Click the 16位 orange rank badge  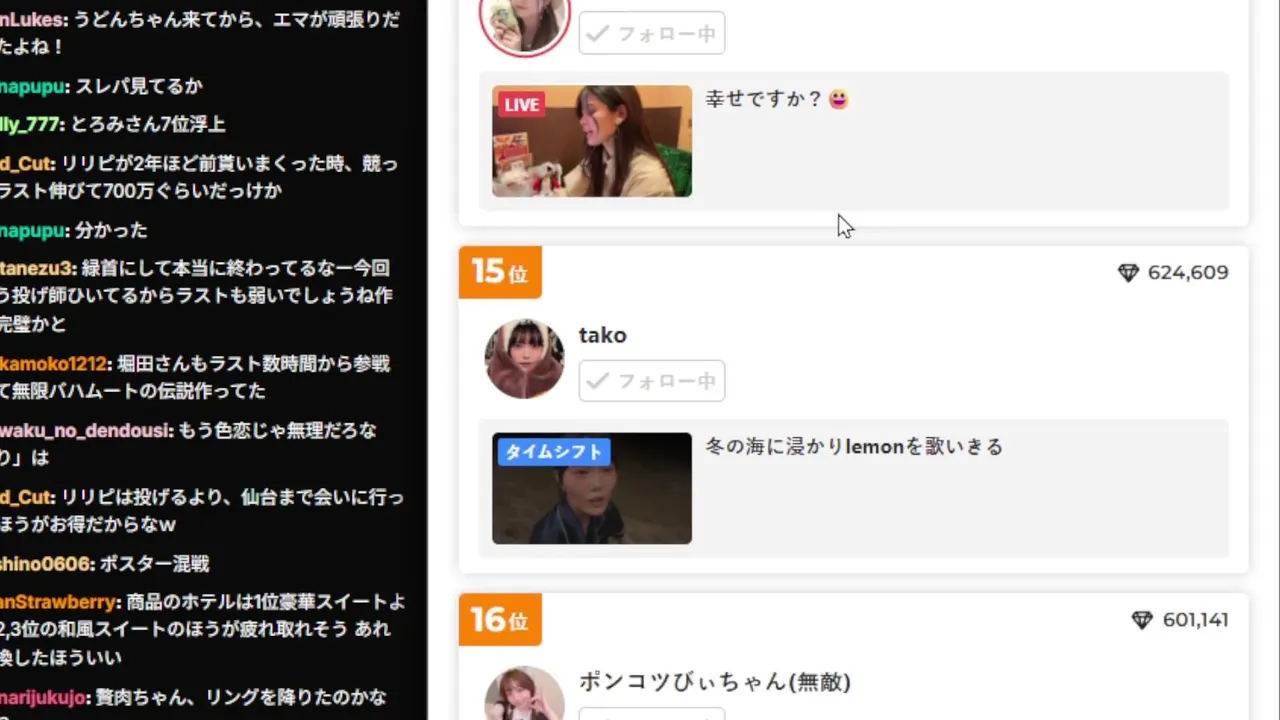500,619
